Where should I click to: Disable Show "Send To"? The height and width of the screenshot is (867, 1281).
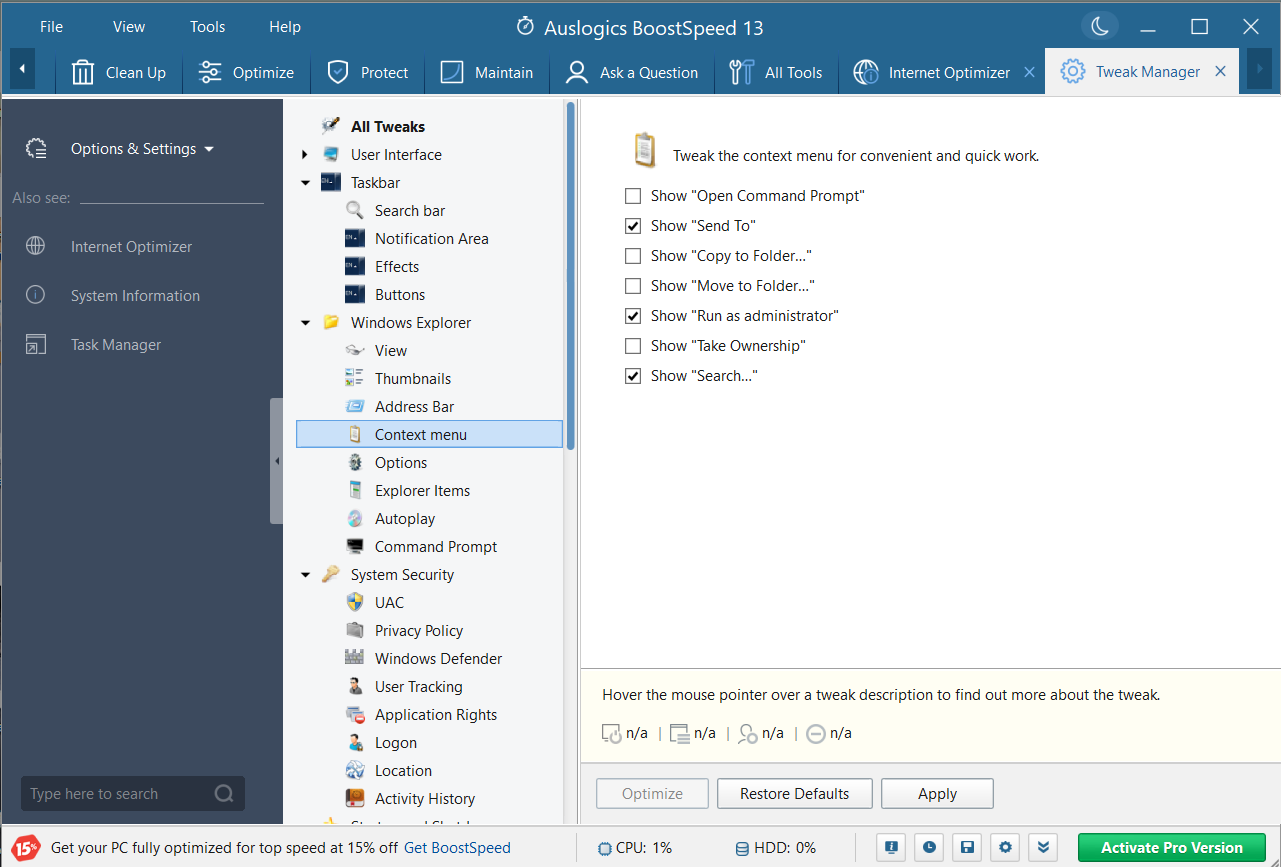pyautogui.click(x=632, y=226)
